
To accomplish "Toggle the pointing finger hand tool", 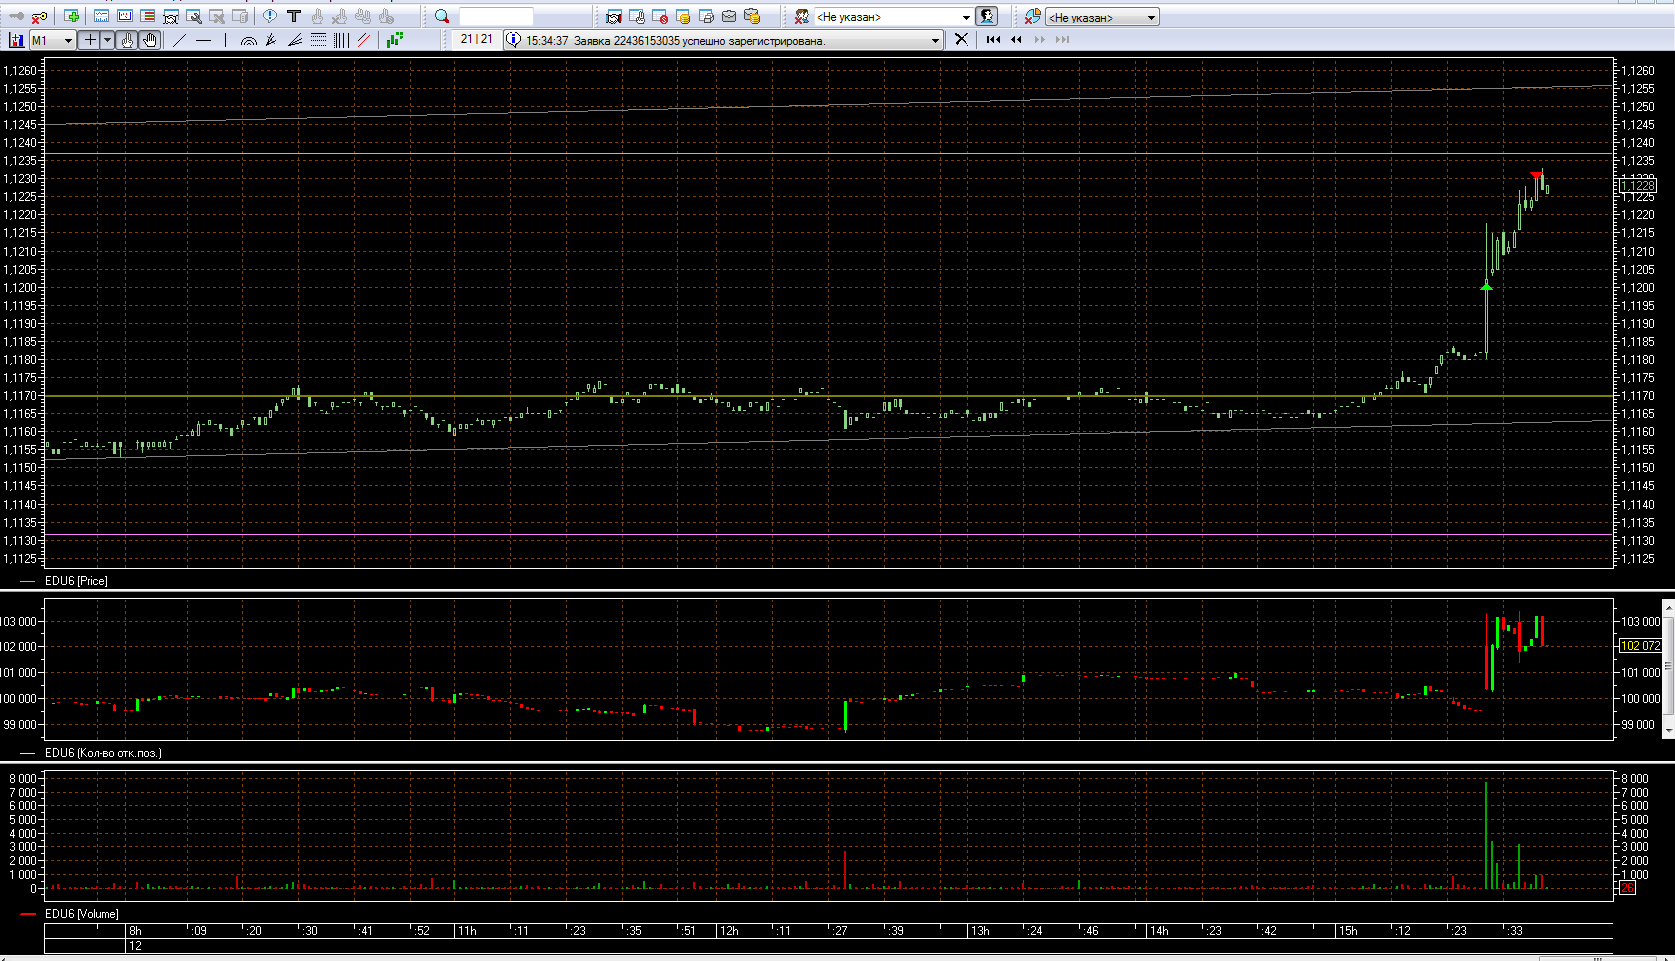I will (127, 40).
